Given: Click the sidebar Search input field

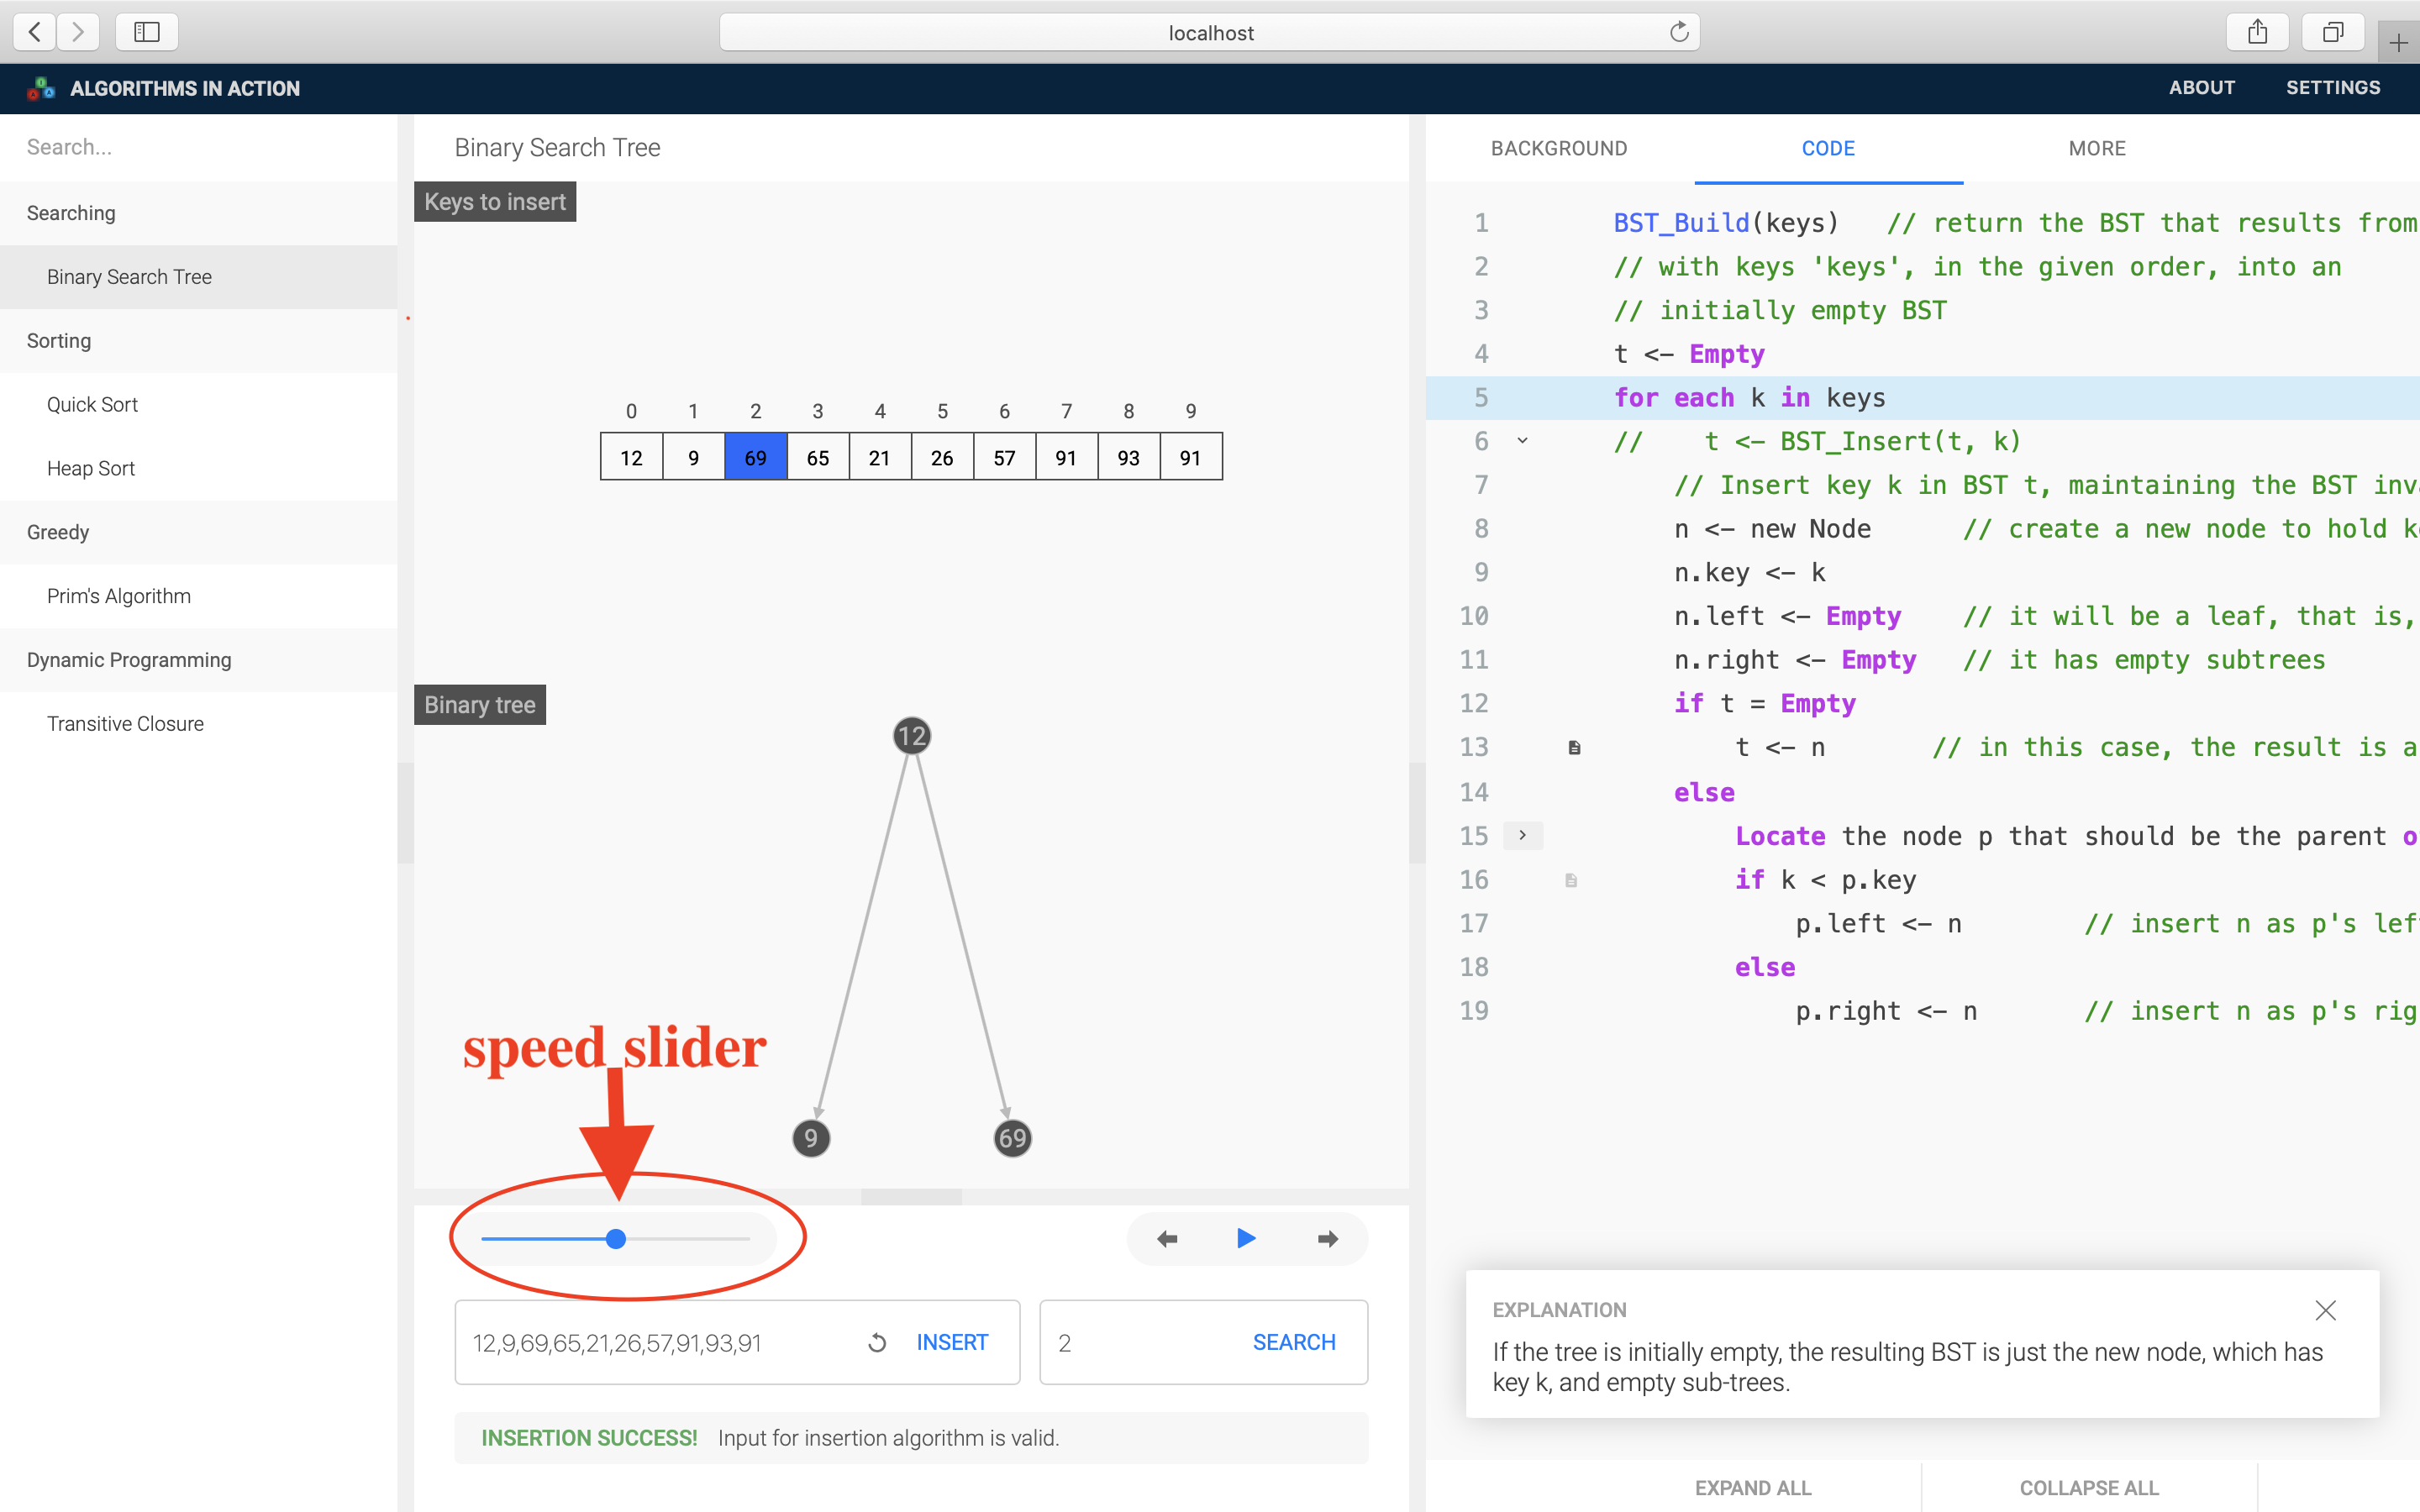Looking at the screenshot, I should coord(200,147).
